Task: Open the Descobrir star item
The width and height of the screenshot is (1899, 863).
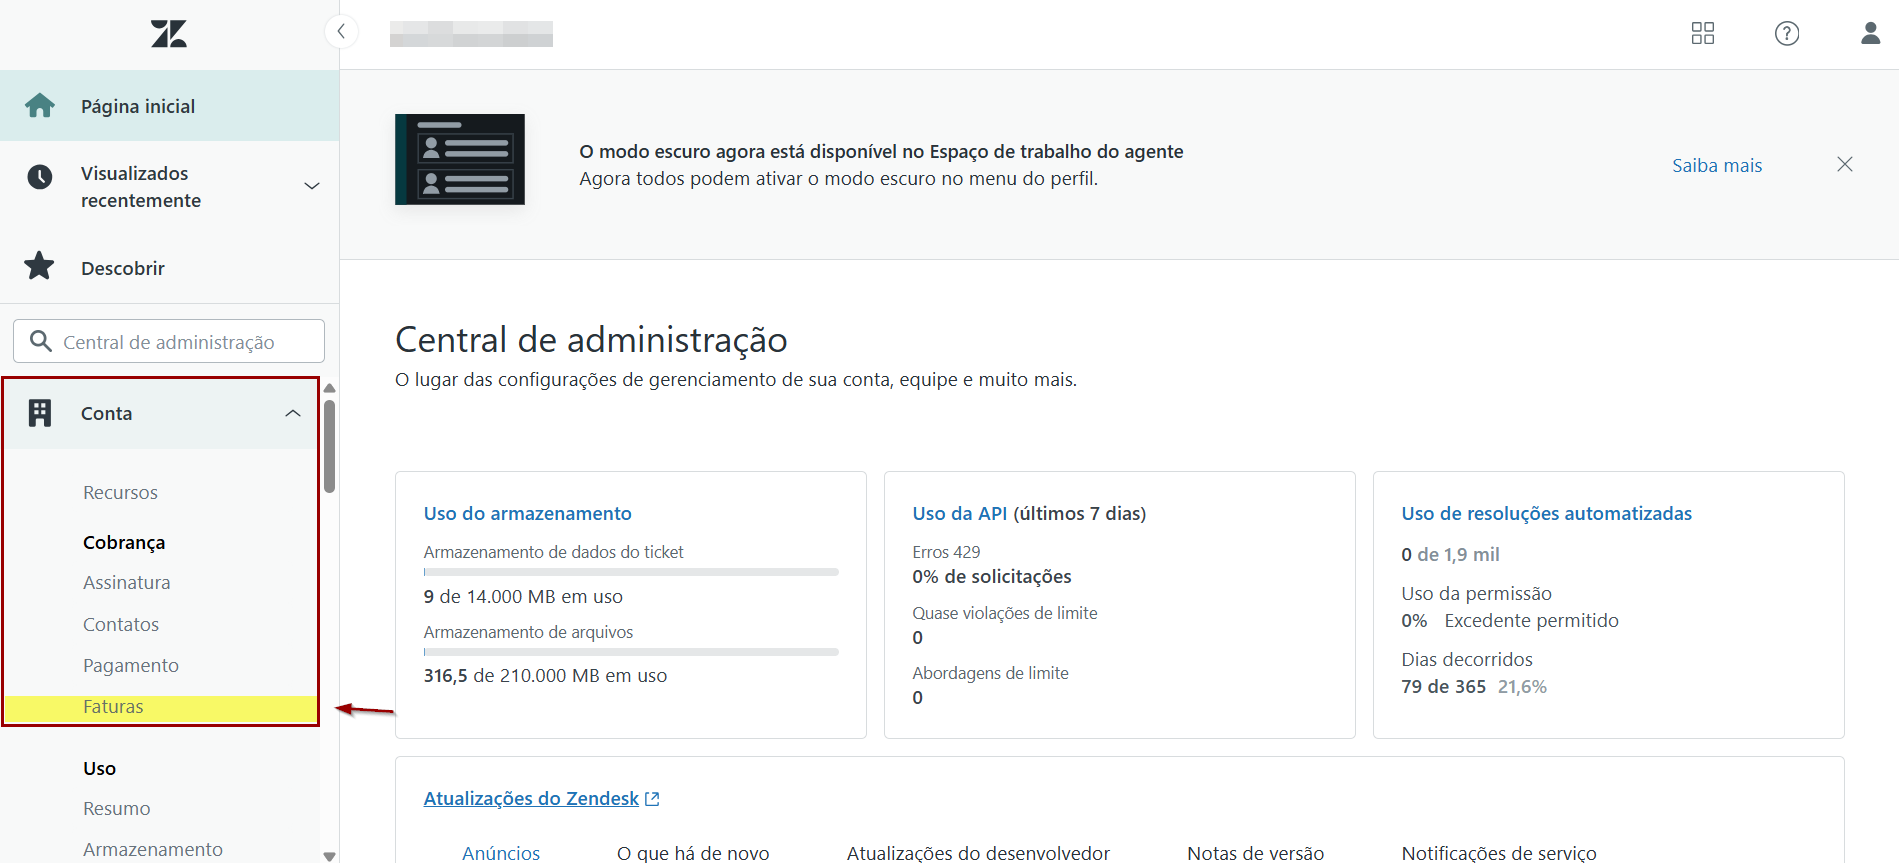Action: pos(122,268)
